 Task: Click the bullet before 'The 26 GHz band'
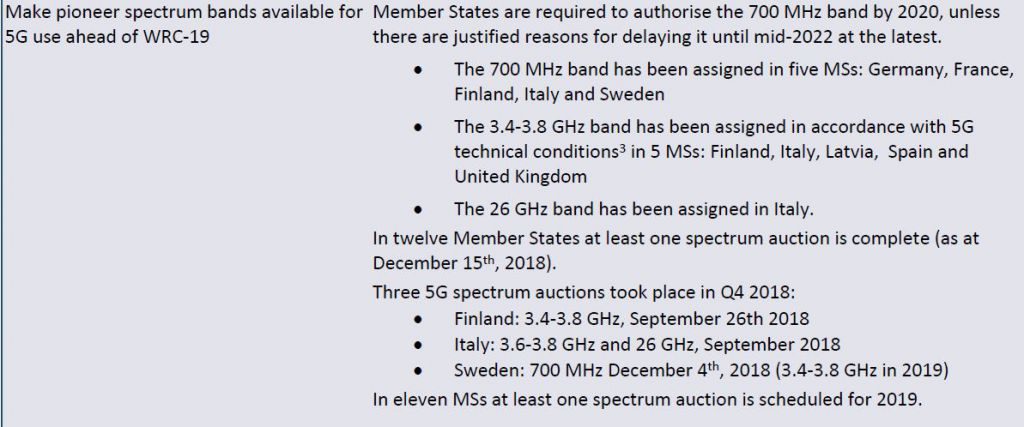[x=417, y=210]
